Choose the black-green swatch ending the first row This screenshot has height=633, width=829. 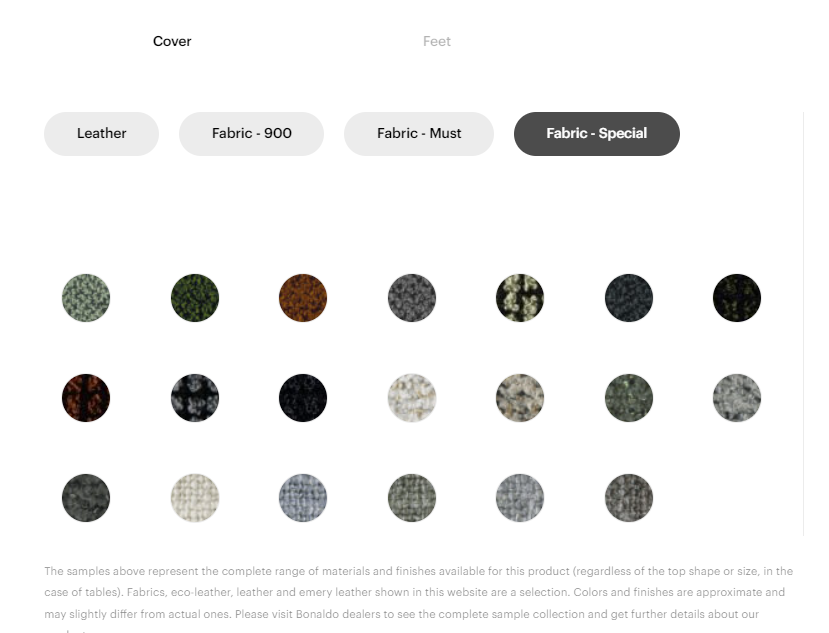(737, 298)
